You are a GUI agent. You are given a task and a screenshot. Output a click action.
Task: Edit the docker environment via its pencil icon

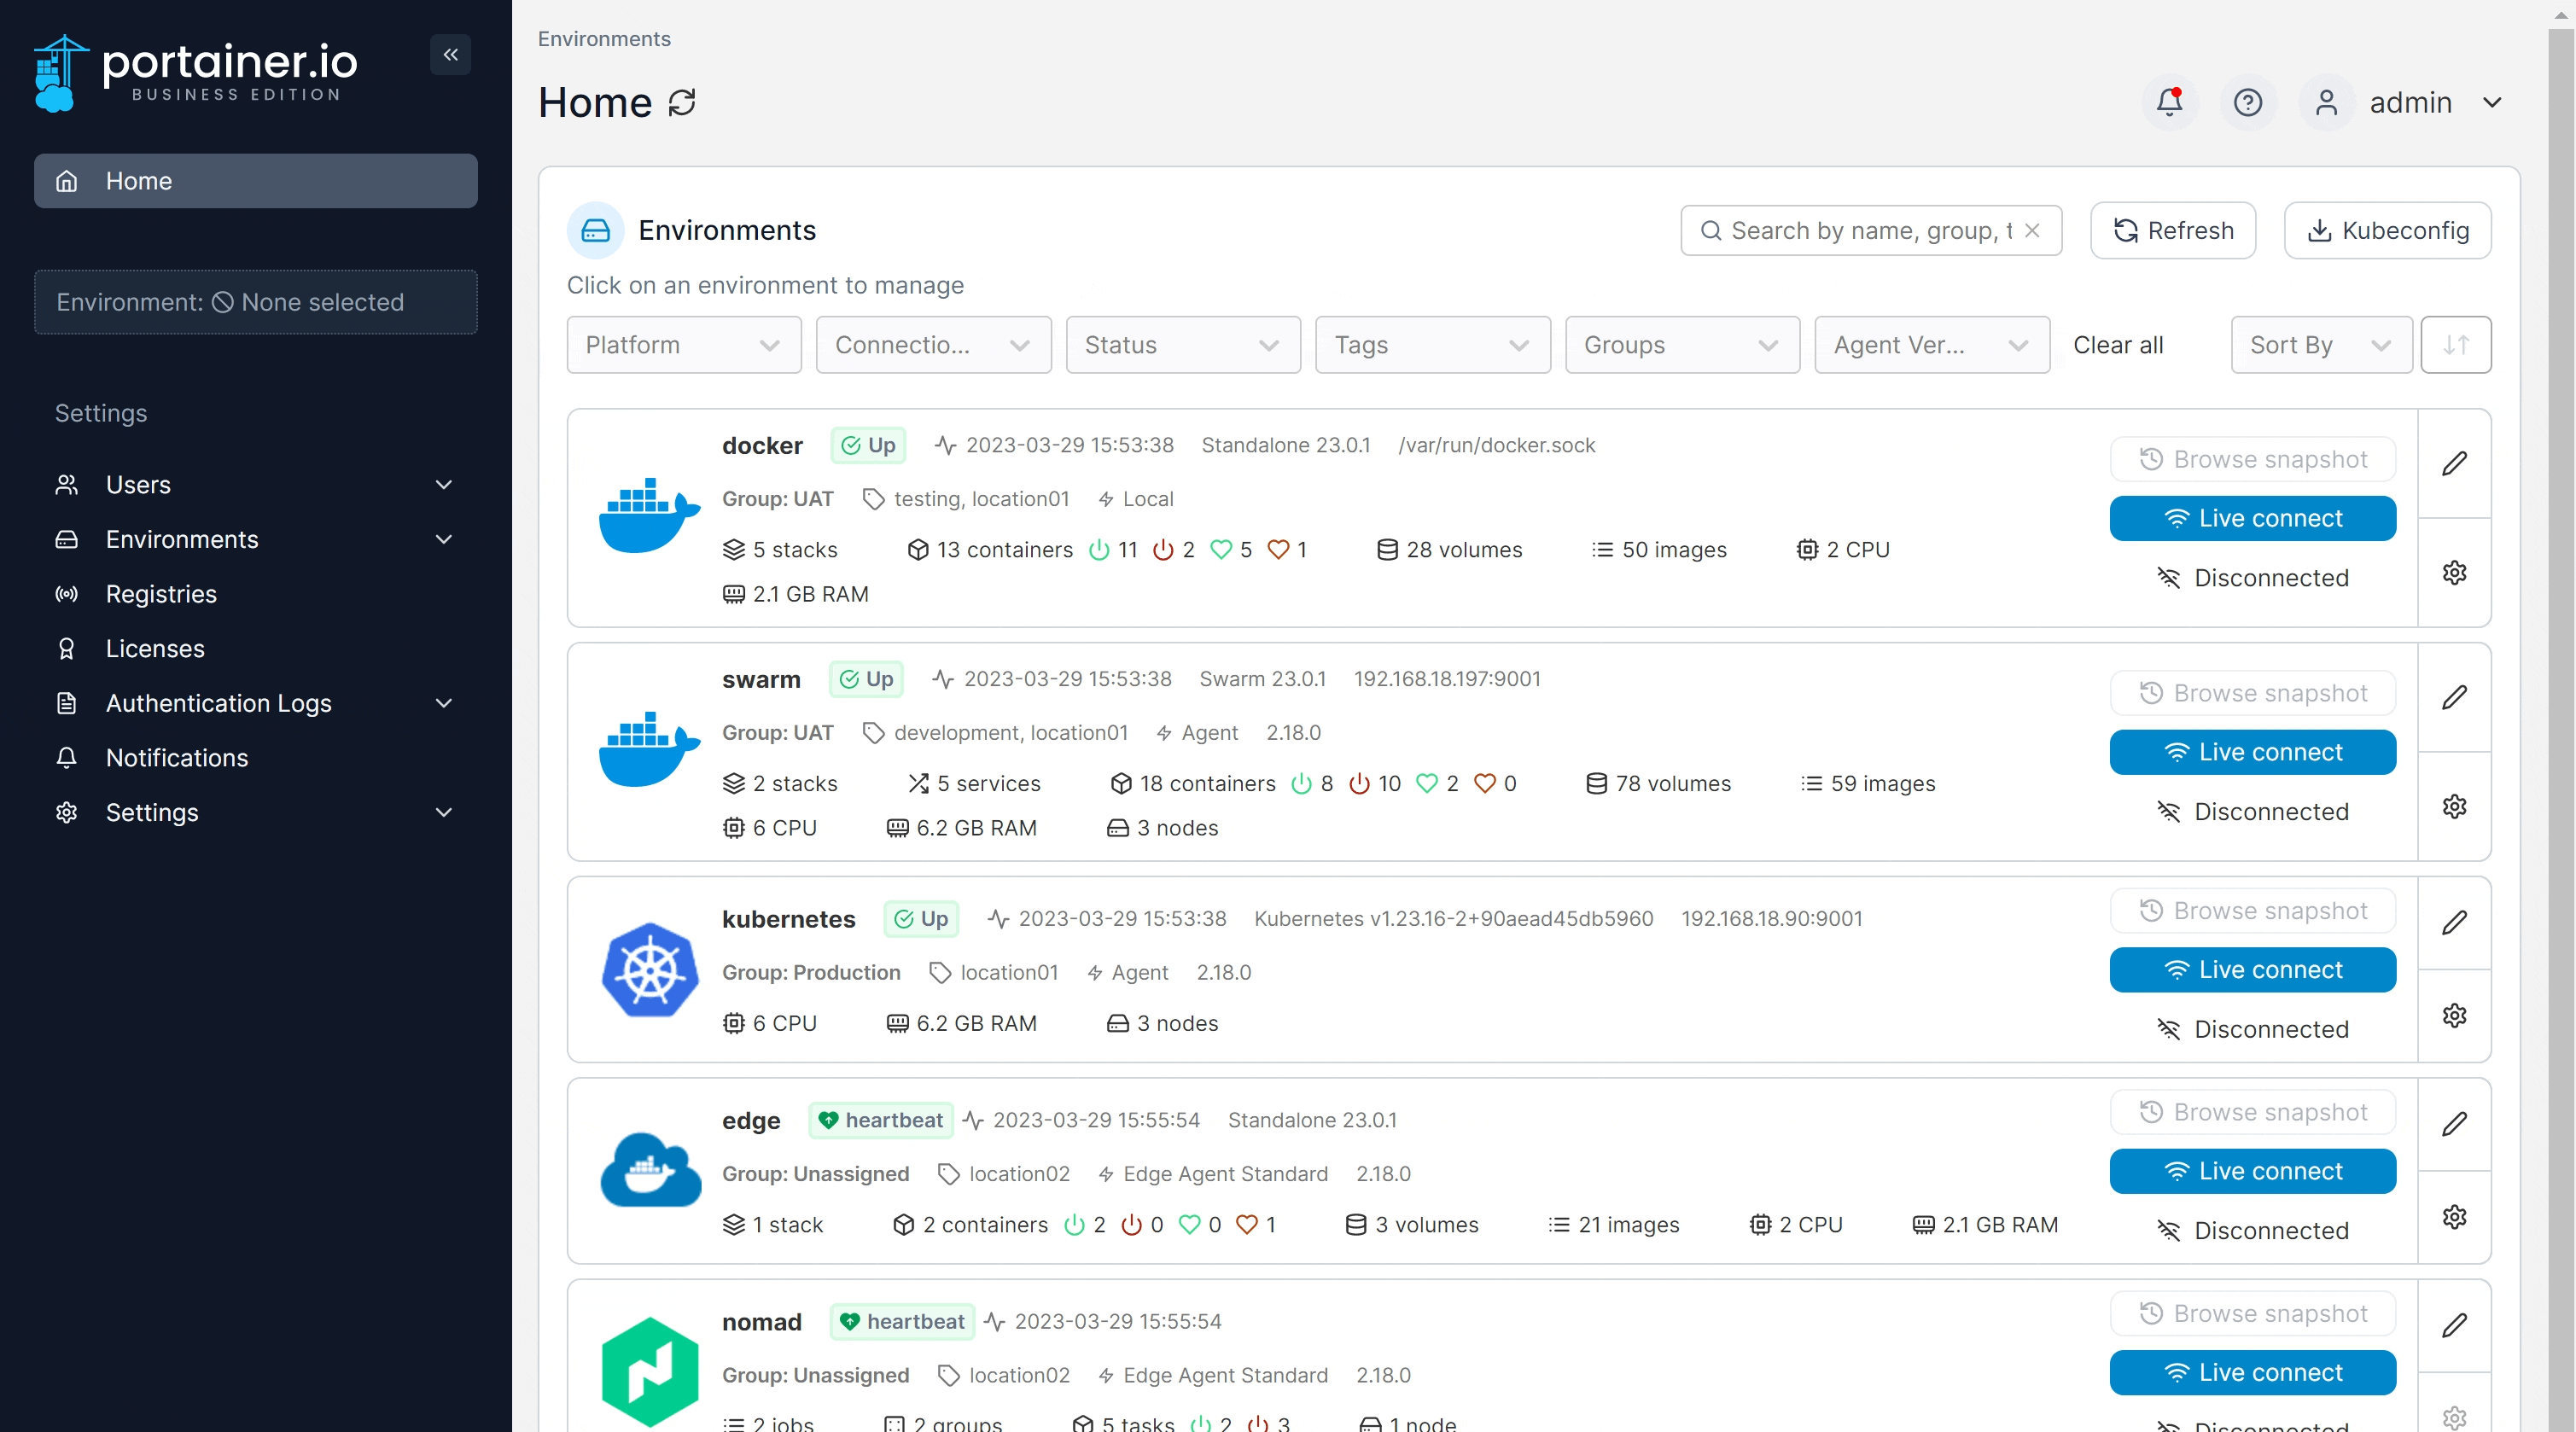point(2456,463)
